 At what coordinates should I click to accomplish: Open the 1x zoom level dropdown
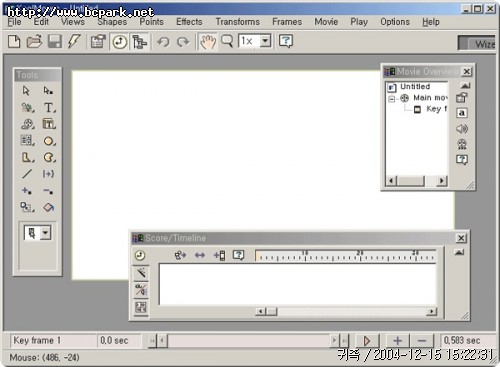point(265,41)
